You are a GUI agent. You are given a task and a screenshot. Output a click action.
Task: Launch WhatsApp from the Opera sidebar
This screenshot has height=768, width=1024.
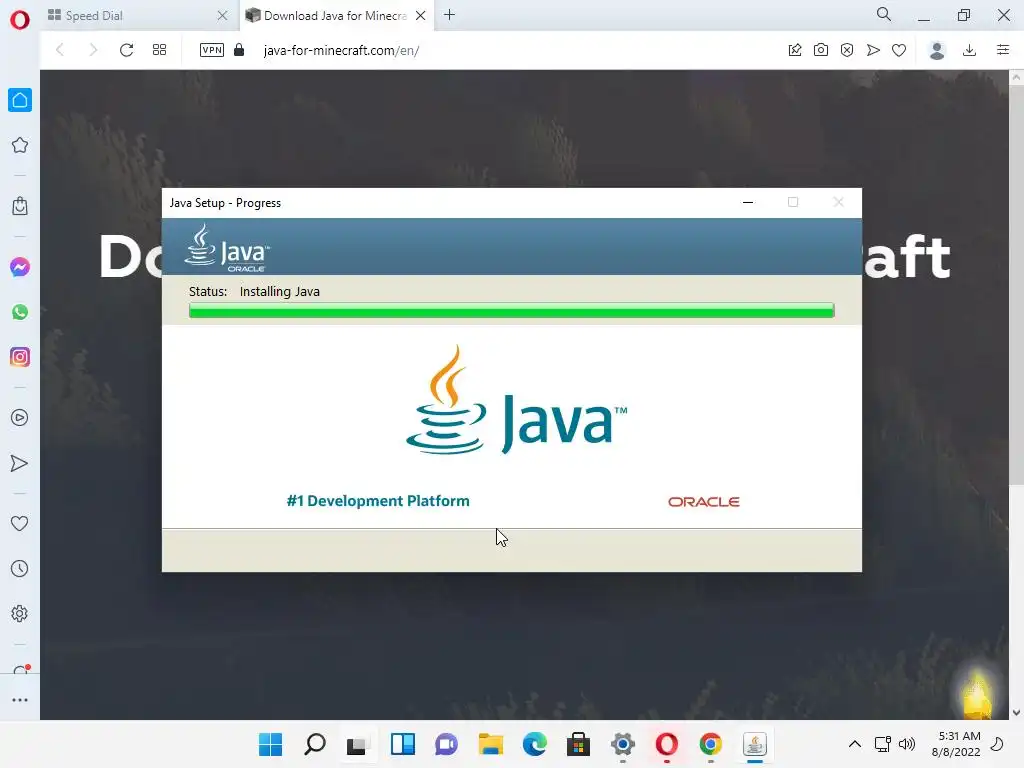click(20, 312)
